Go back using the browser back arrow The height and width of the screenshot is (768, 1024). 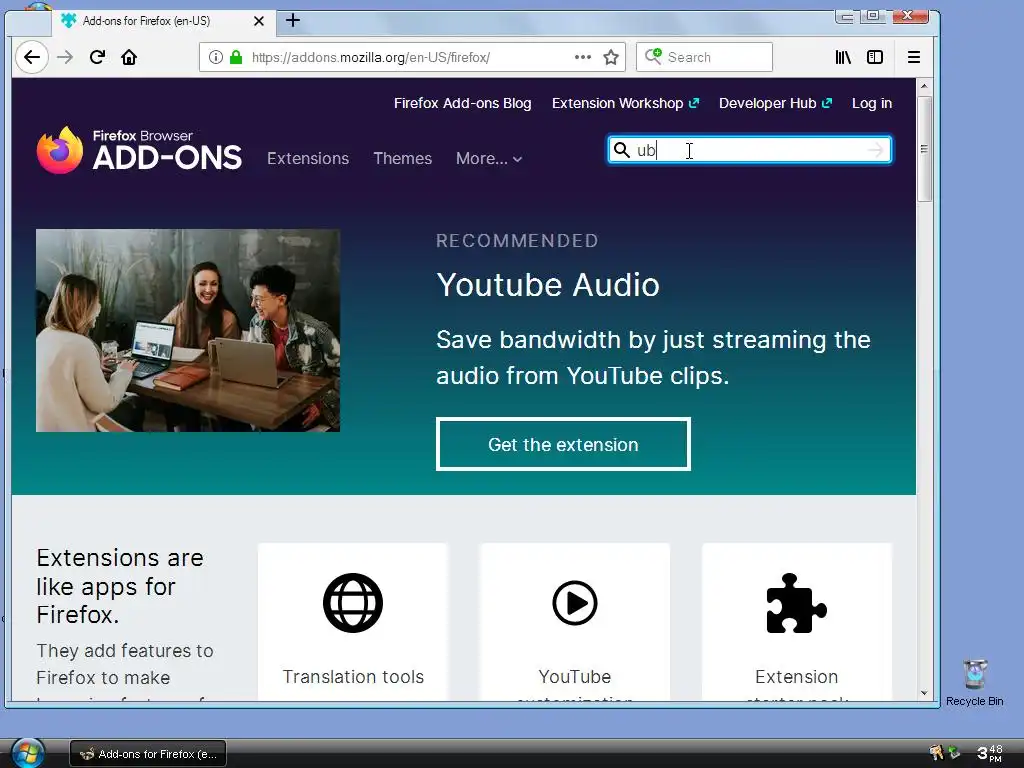coord(31,57)
